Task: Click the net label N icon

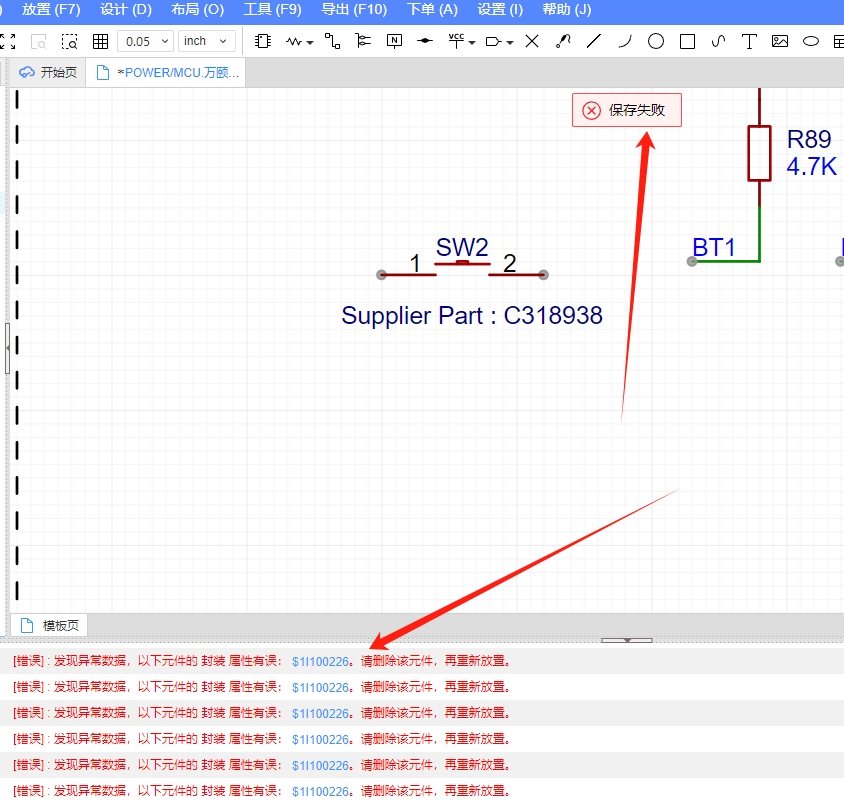Action: pyautogui.click(x=395, y=41)
